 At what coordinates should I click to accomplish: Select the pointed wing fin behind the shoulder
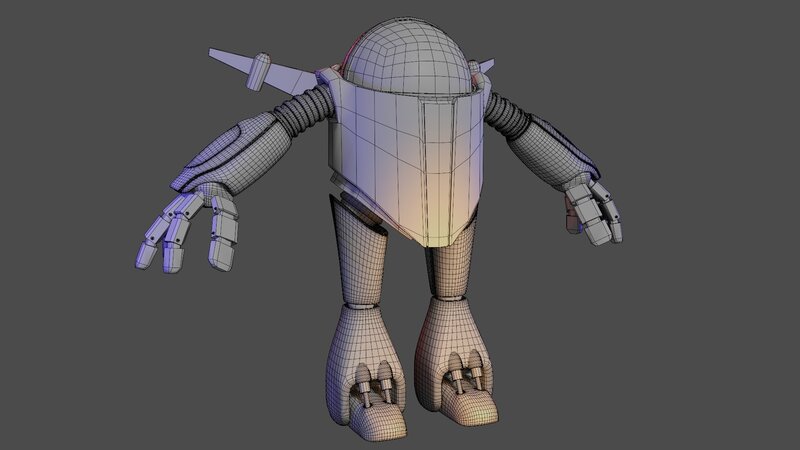tap(232, 60)
